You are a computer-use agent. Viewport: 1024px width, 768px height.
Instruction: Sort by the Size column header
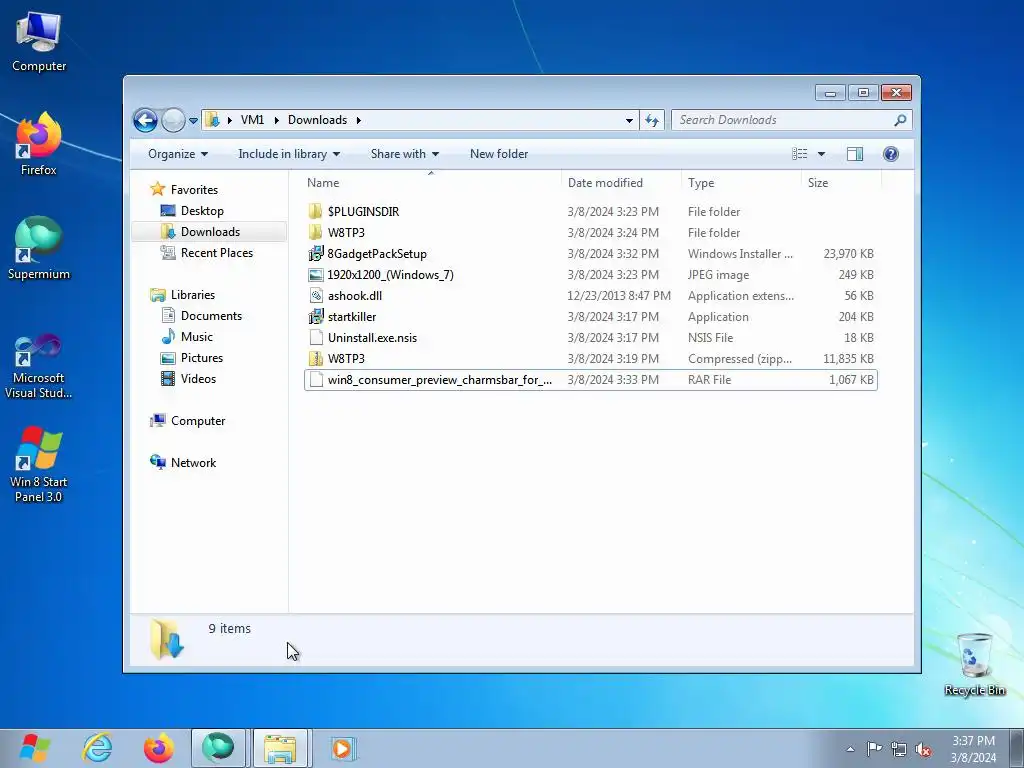[x=841, y=183]
